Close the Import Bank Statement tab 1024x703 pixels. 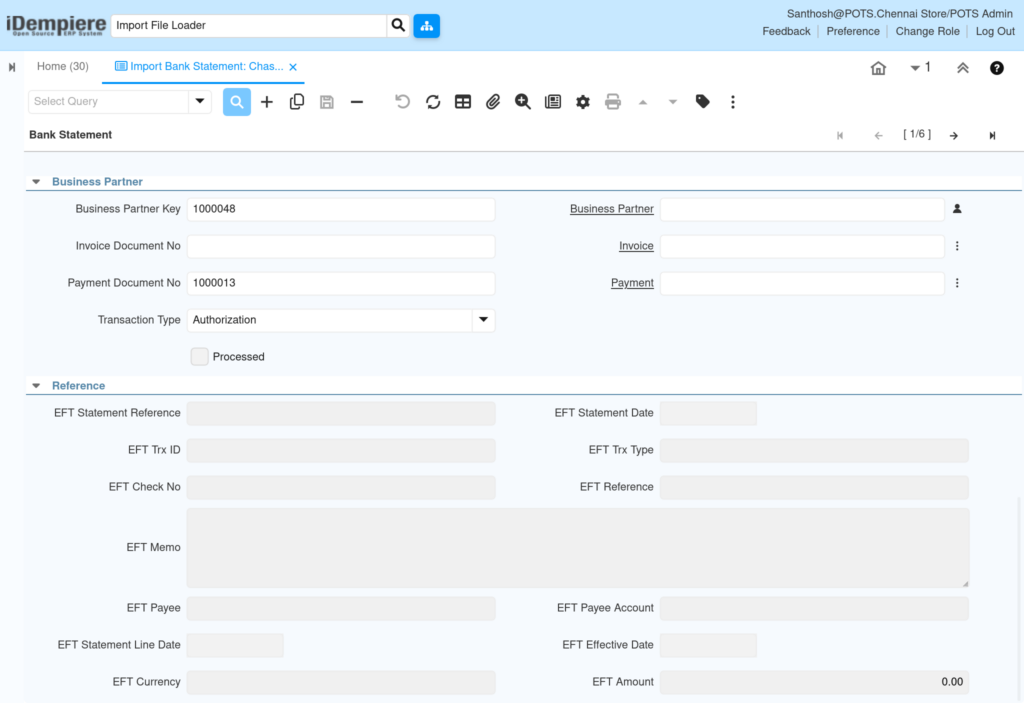tap(293, 67)
